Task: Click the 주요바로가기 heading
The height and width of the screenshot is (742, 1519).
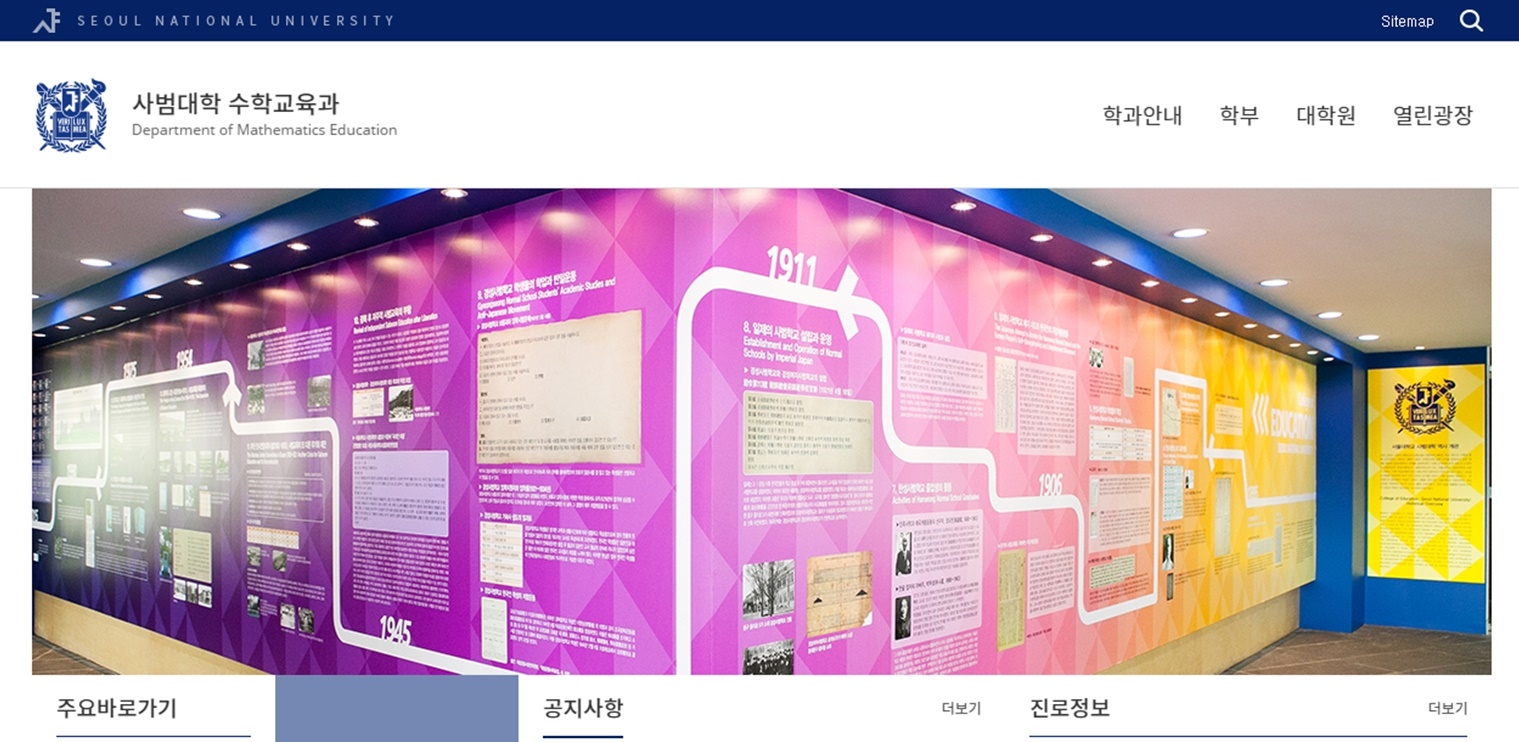Action: click(x=116, y=708)
